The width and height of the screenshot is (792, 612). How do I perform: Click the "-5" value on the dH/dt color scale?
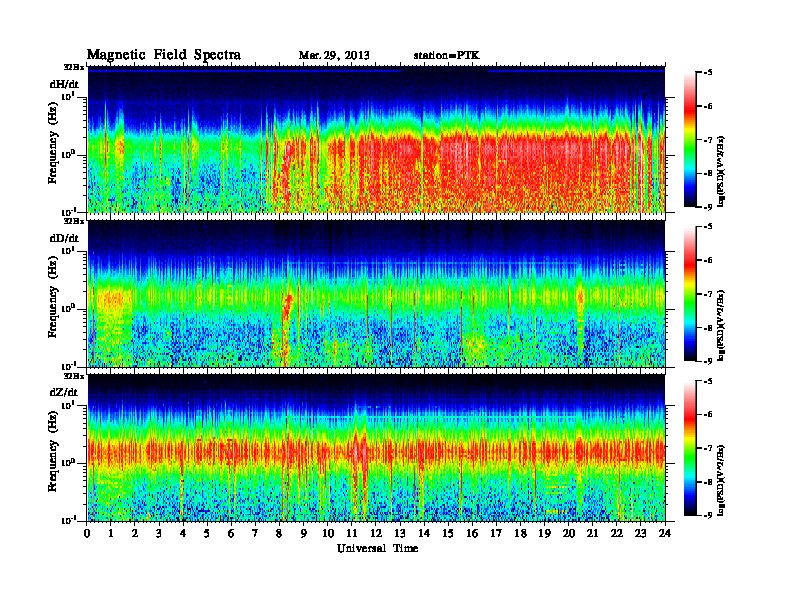(x=708, y=73)
